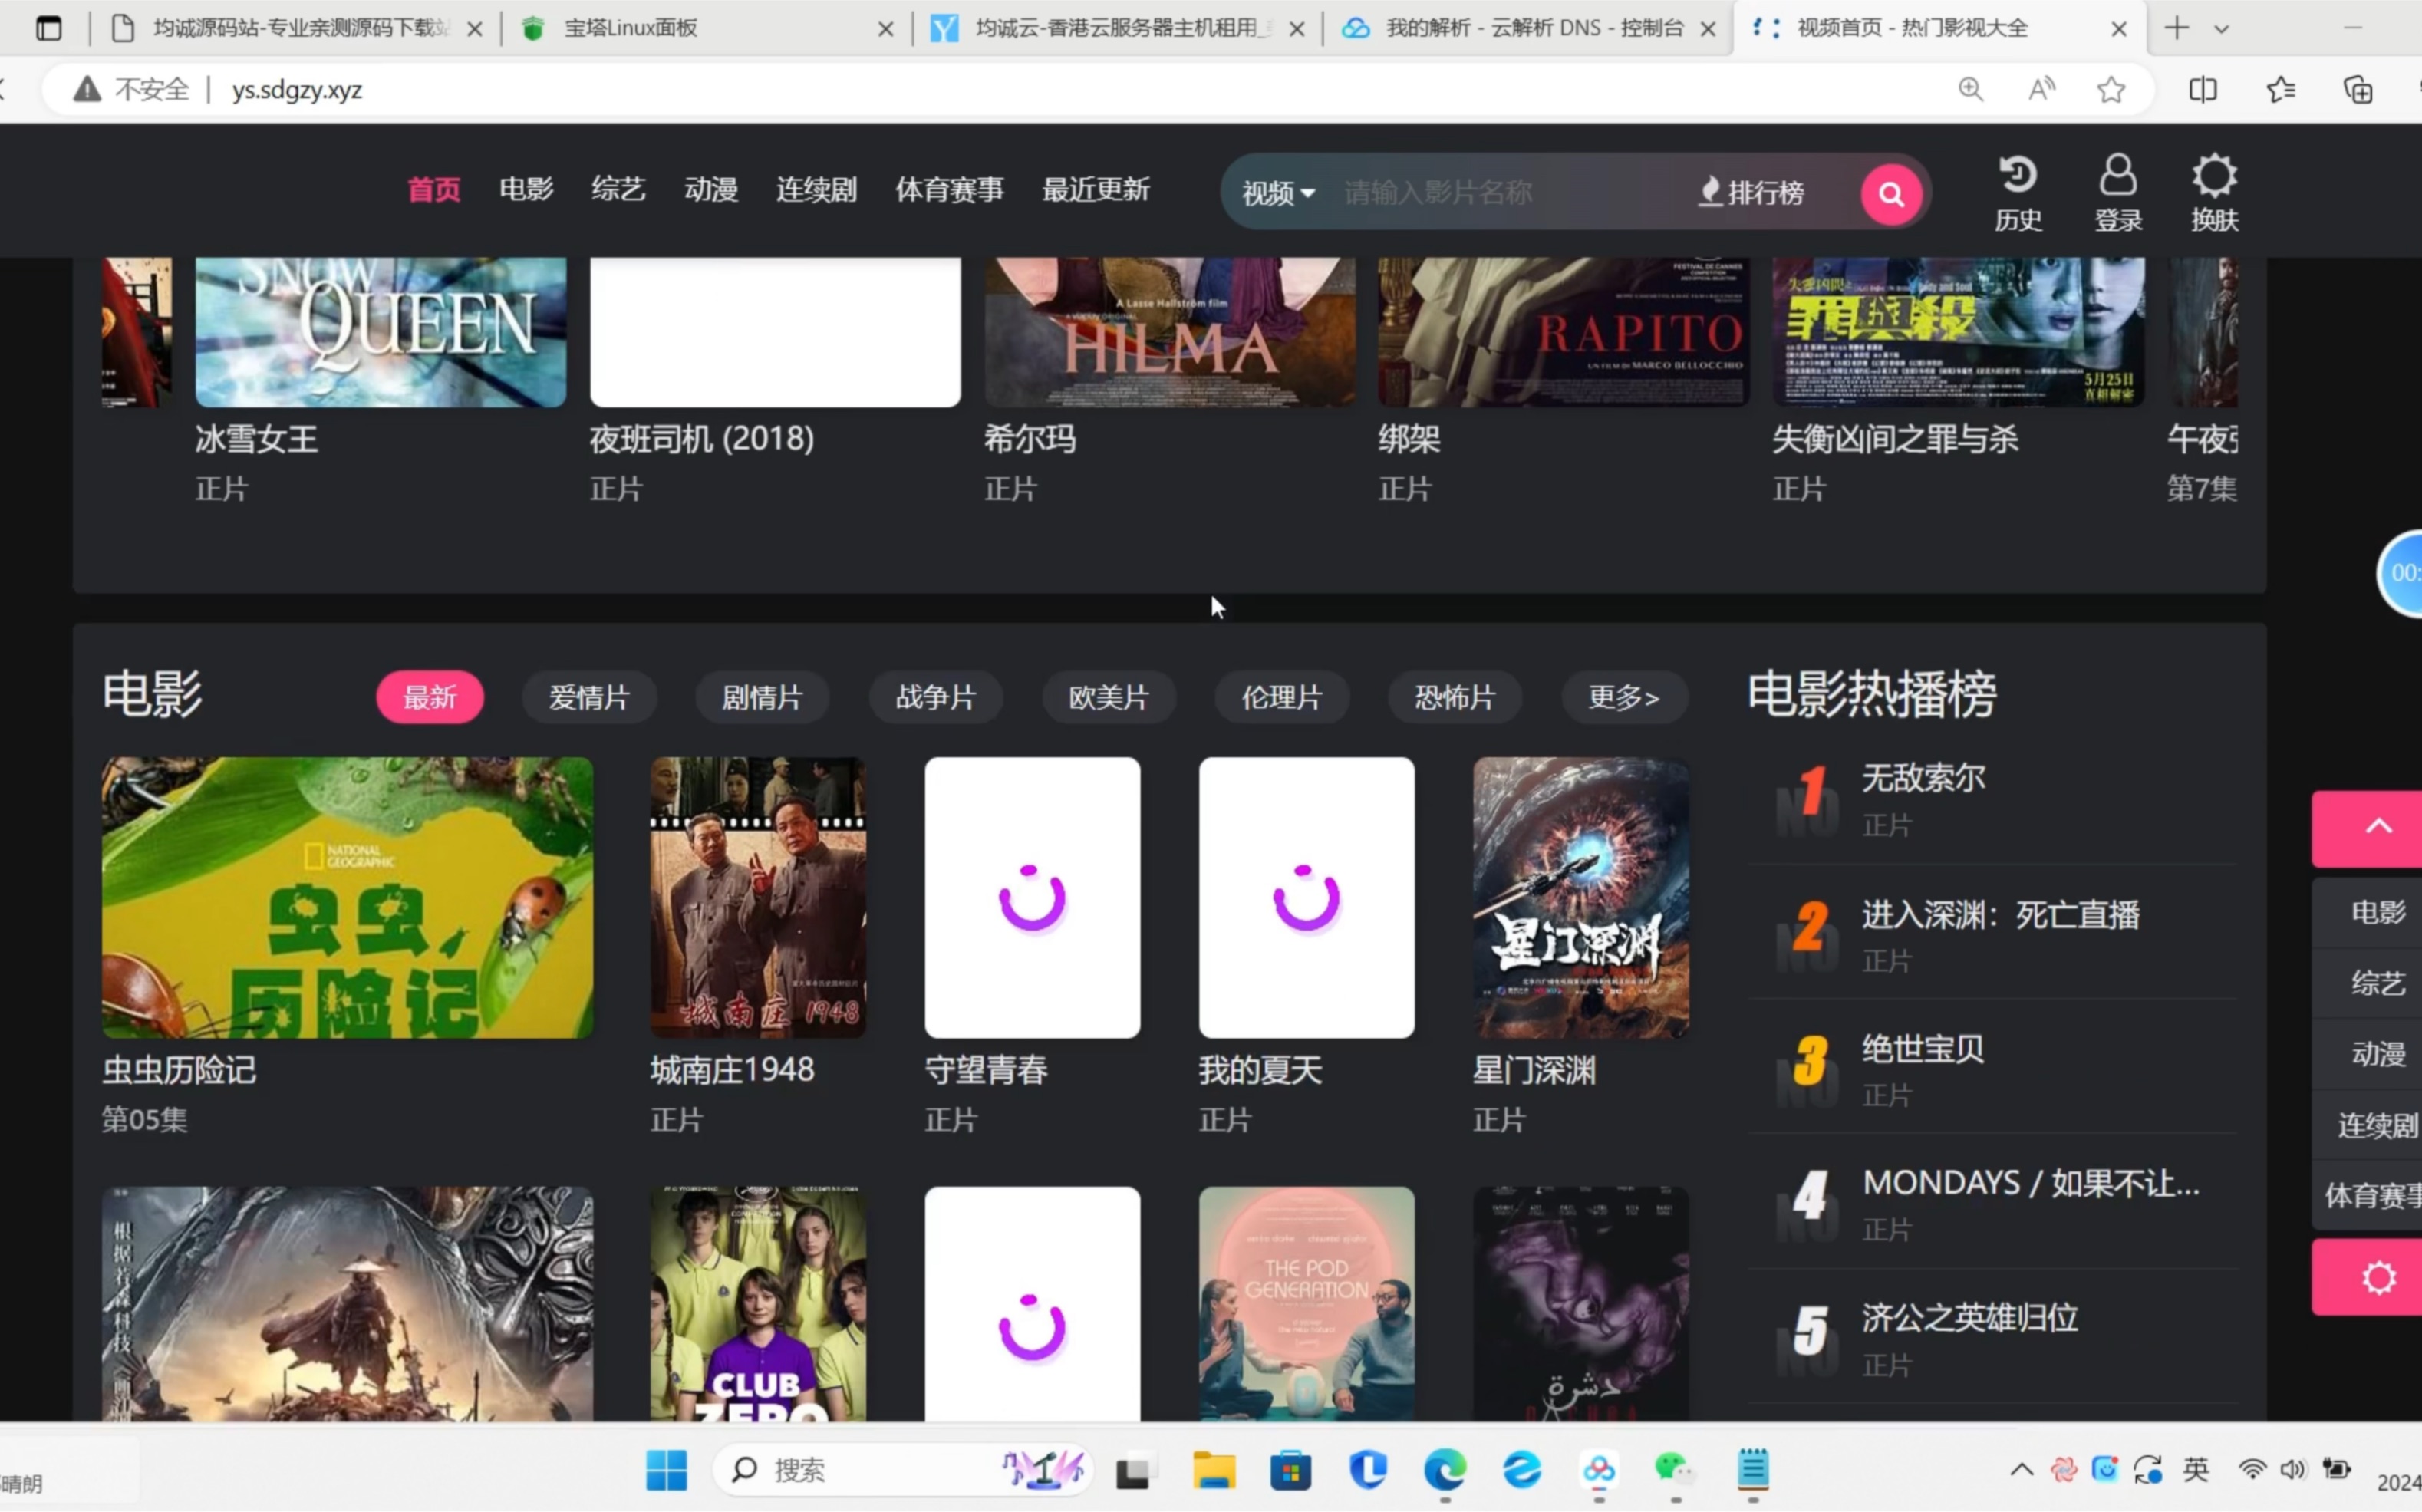
Task: Open the 城南庄1948 movie poster
Action: 758,897
